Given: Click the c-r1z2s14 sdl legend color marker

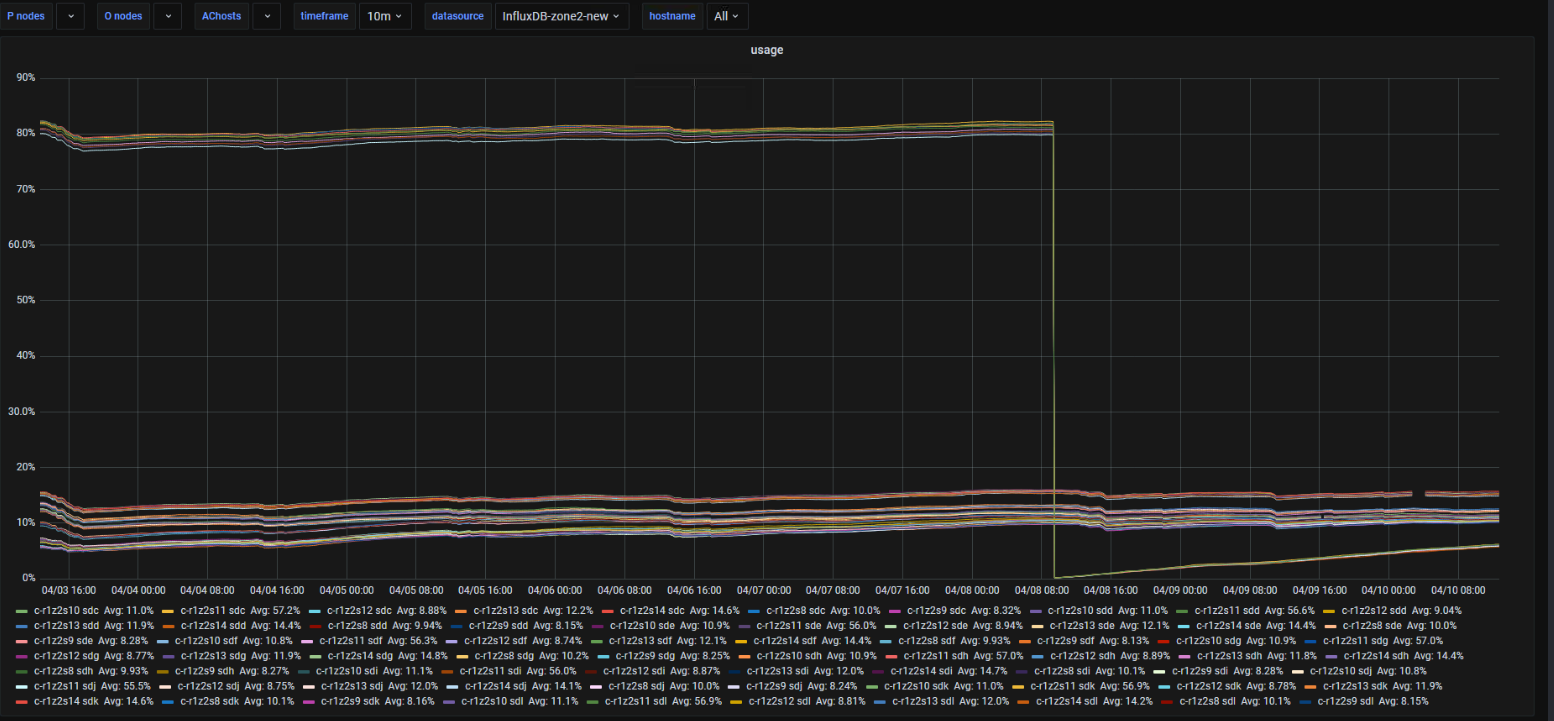Looking at the screenshot, I should (1025, 701).
